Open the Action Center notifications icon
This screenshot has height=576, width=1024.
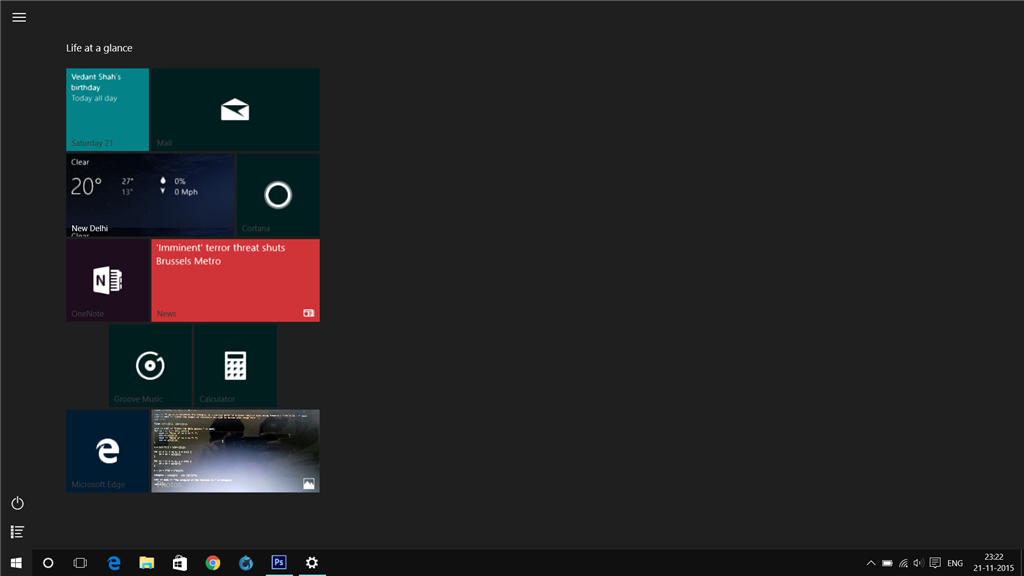tap(935, 563)
